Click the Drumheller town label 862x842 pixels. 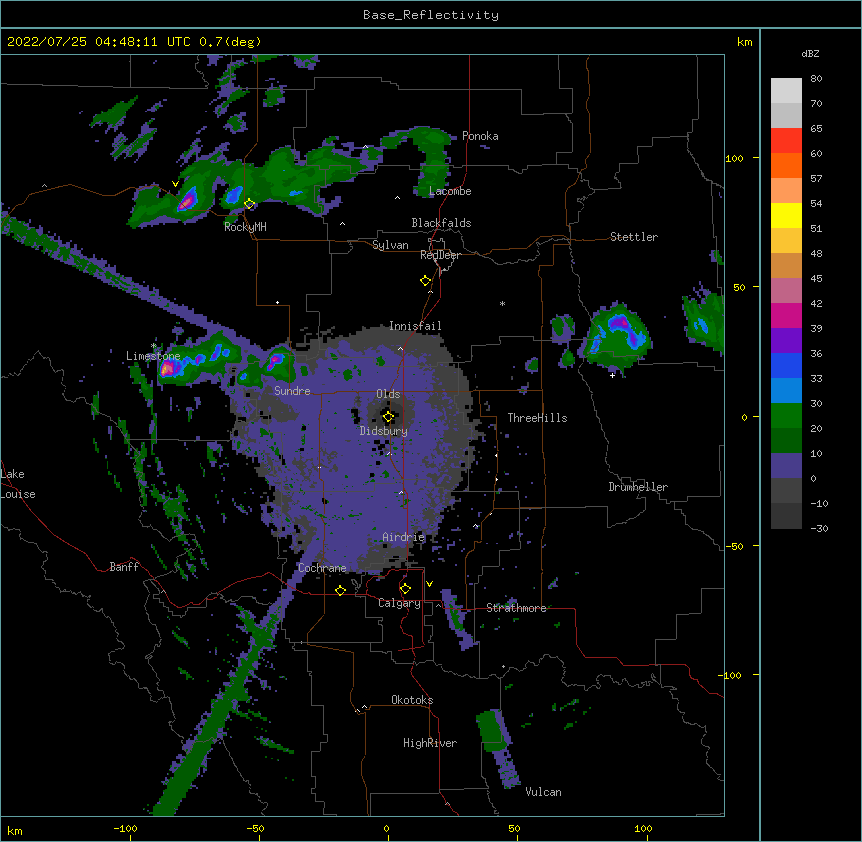(638, 487)
